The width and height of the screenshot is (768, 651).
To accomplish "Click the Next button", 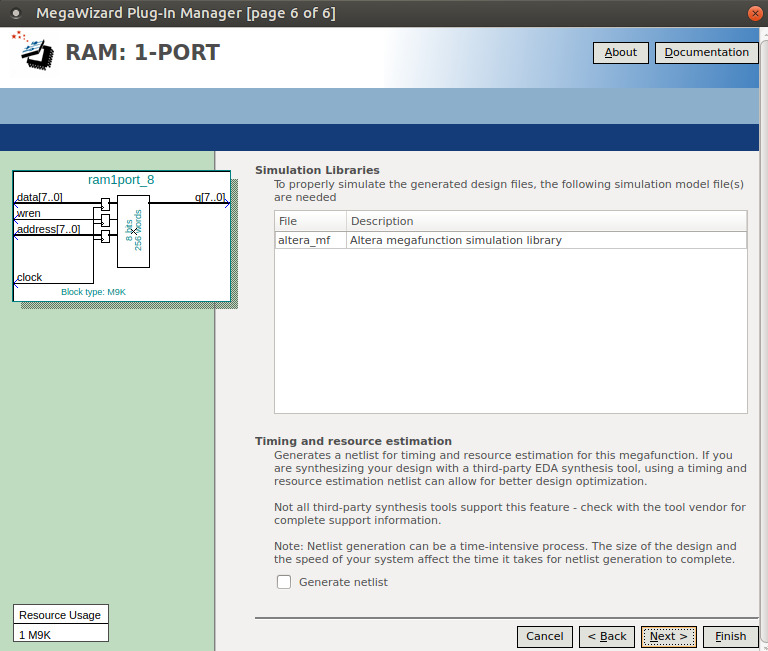I will [x=669, y=636].
